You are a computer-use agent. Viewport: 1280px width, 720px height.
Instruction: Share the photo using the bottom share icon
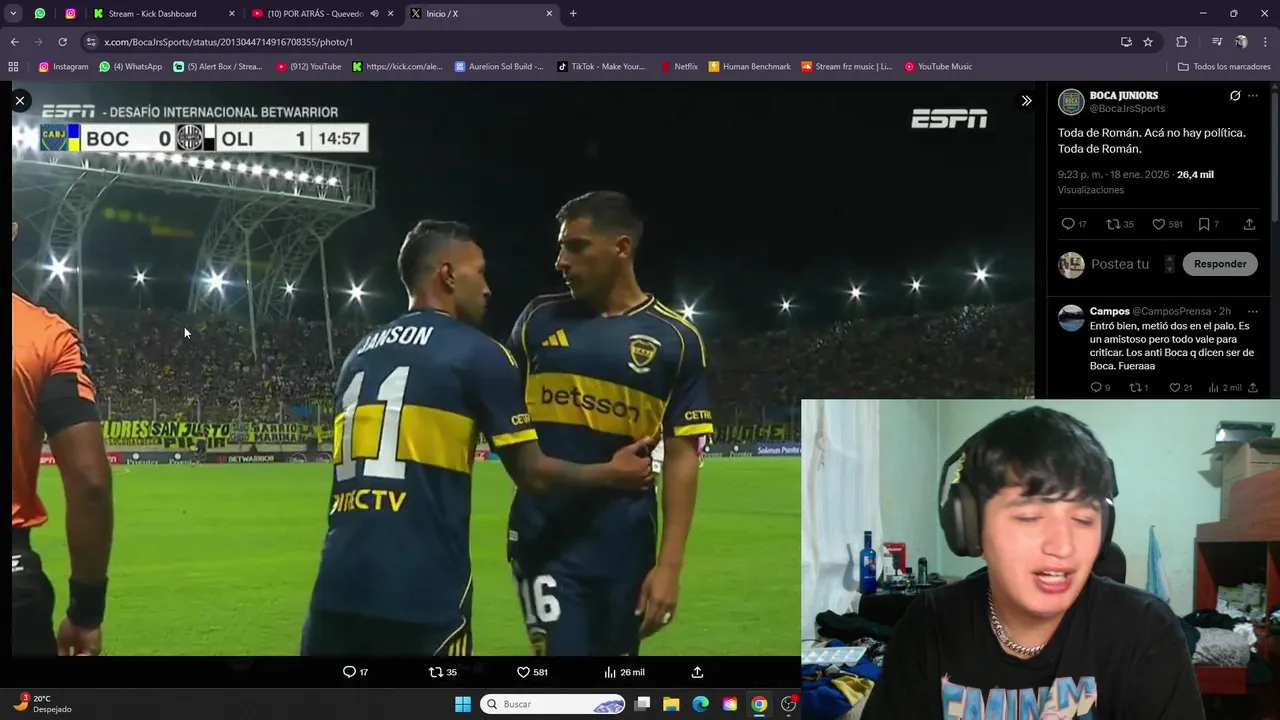(697, 672)
